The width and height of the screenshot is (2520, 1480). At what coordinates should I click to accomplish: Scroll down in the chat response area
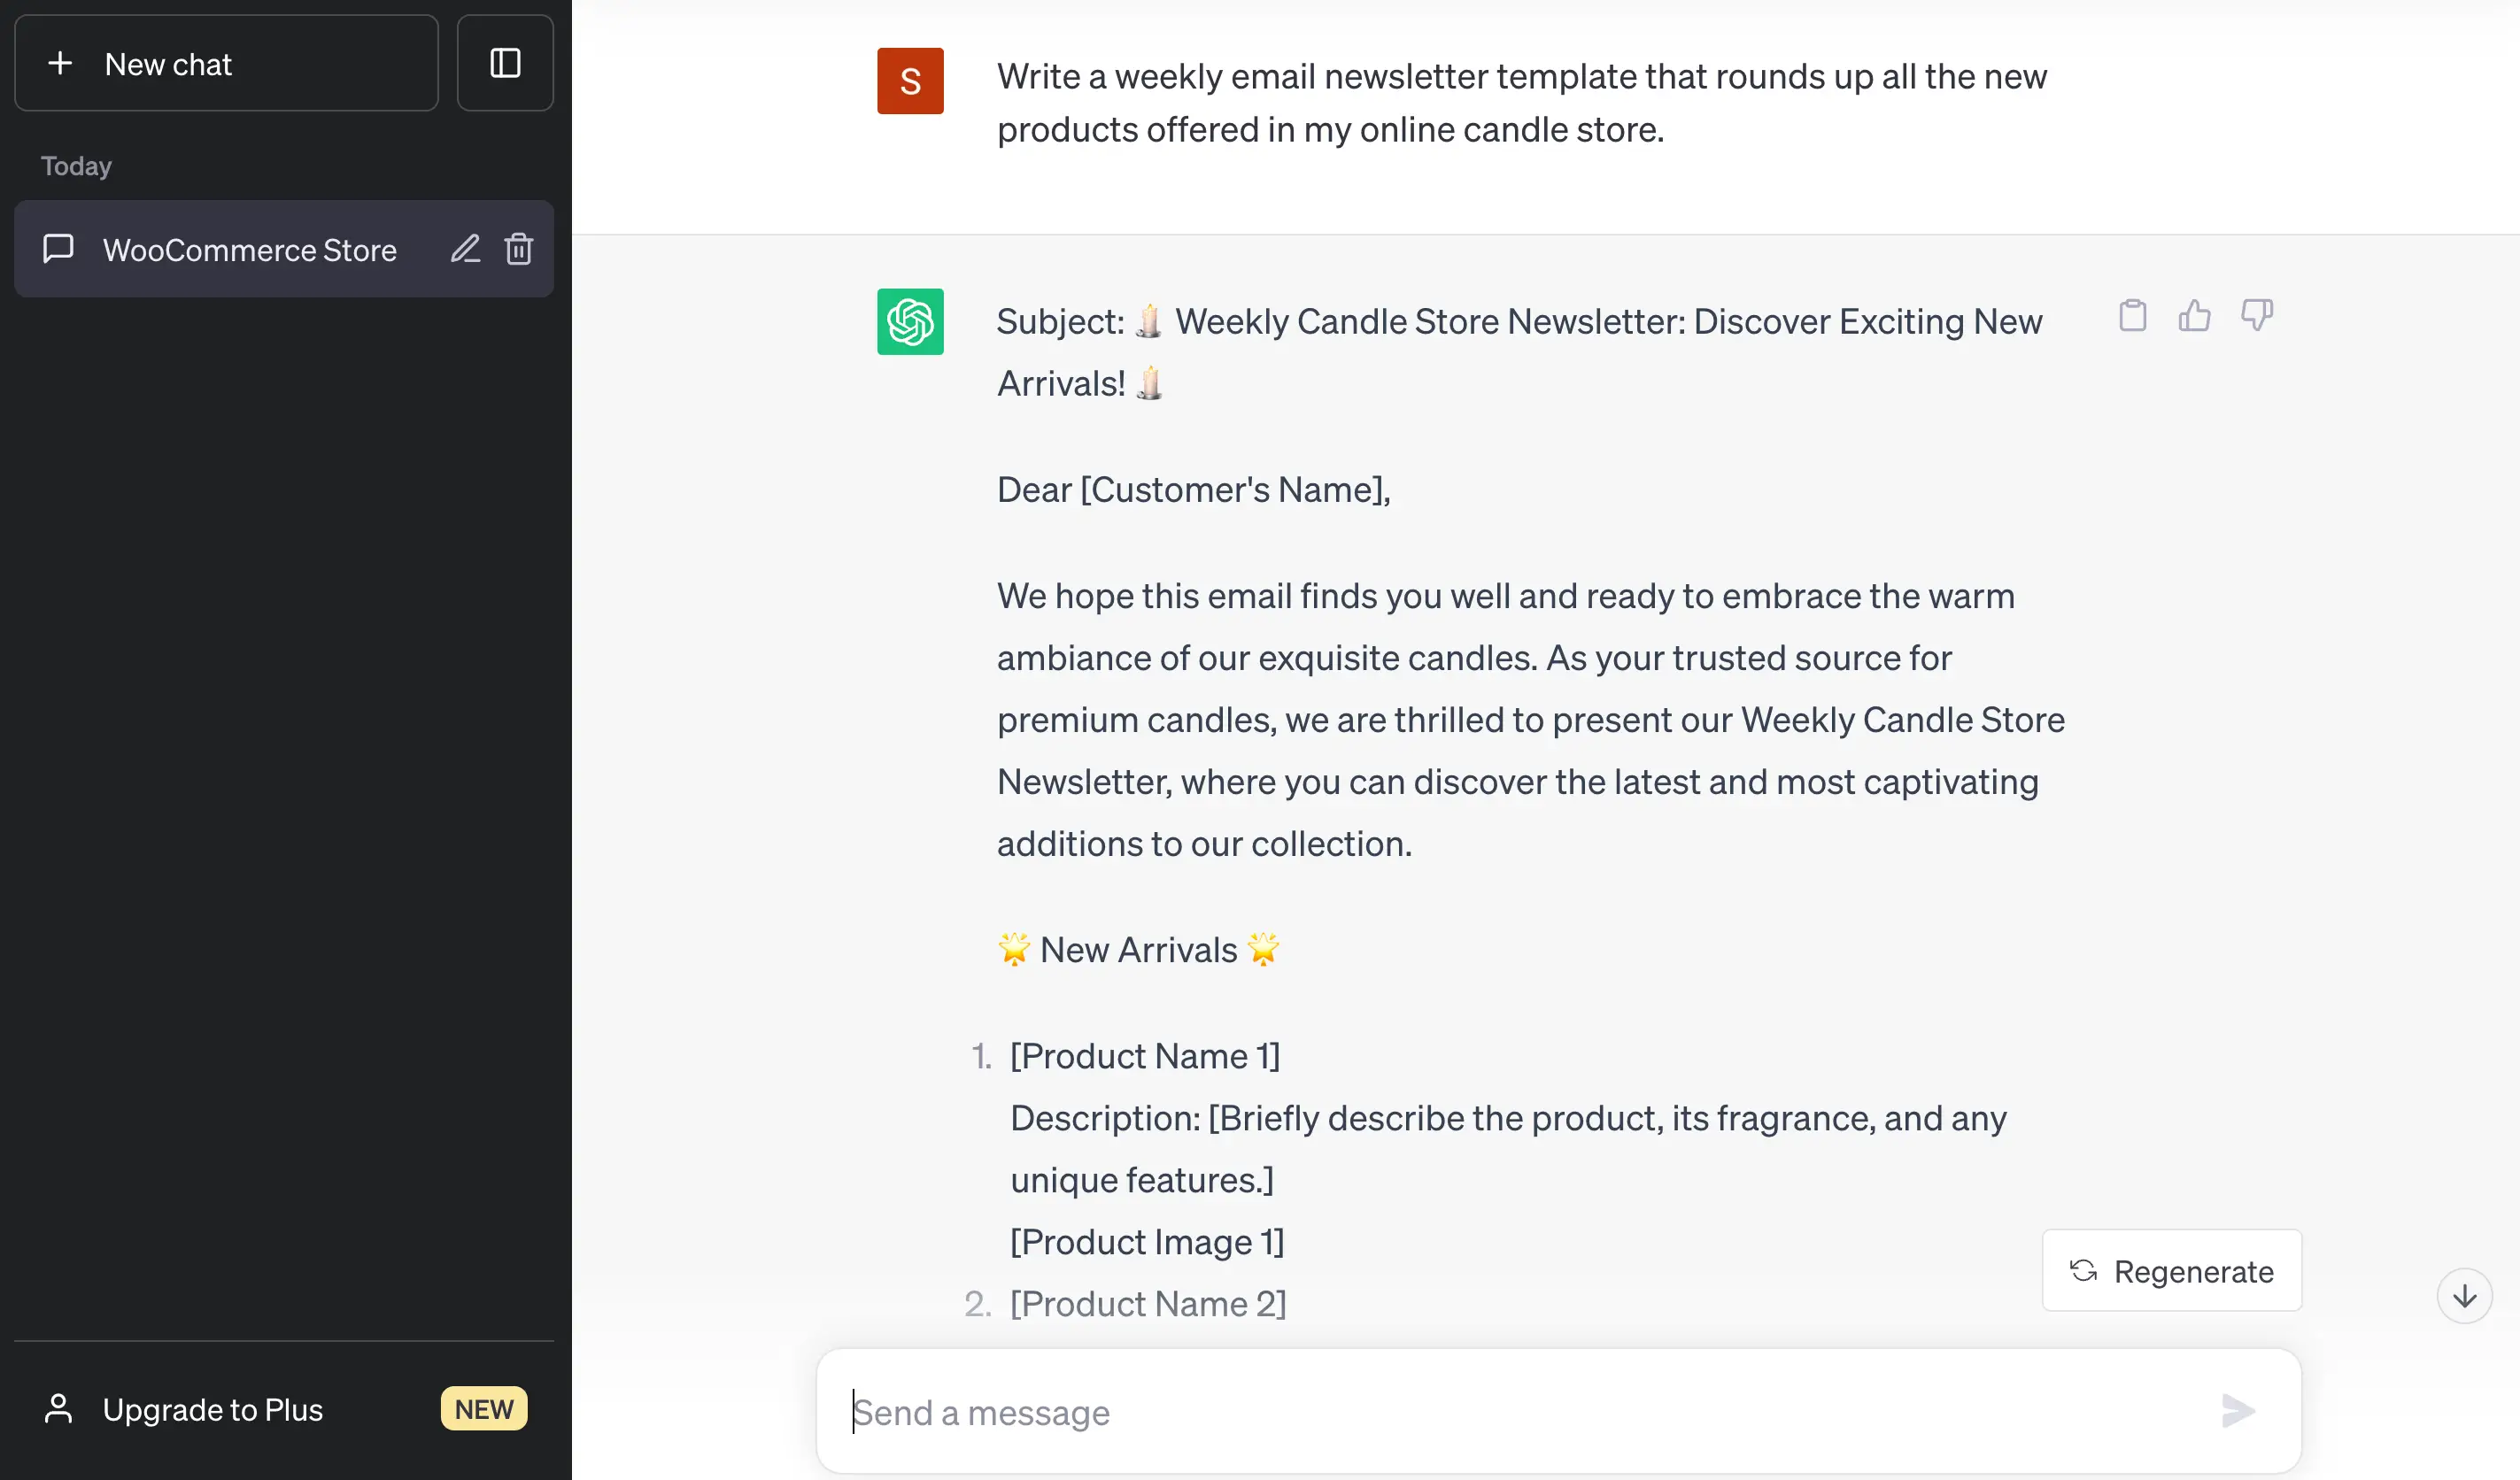pos(2465,1297)
